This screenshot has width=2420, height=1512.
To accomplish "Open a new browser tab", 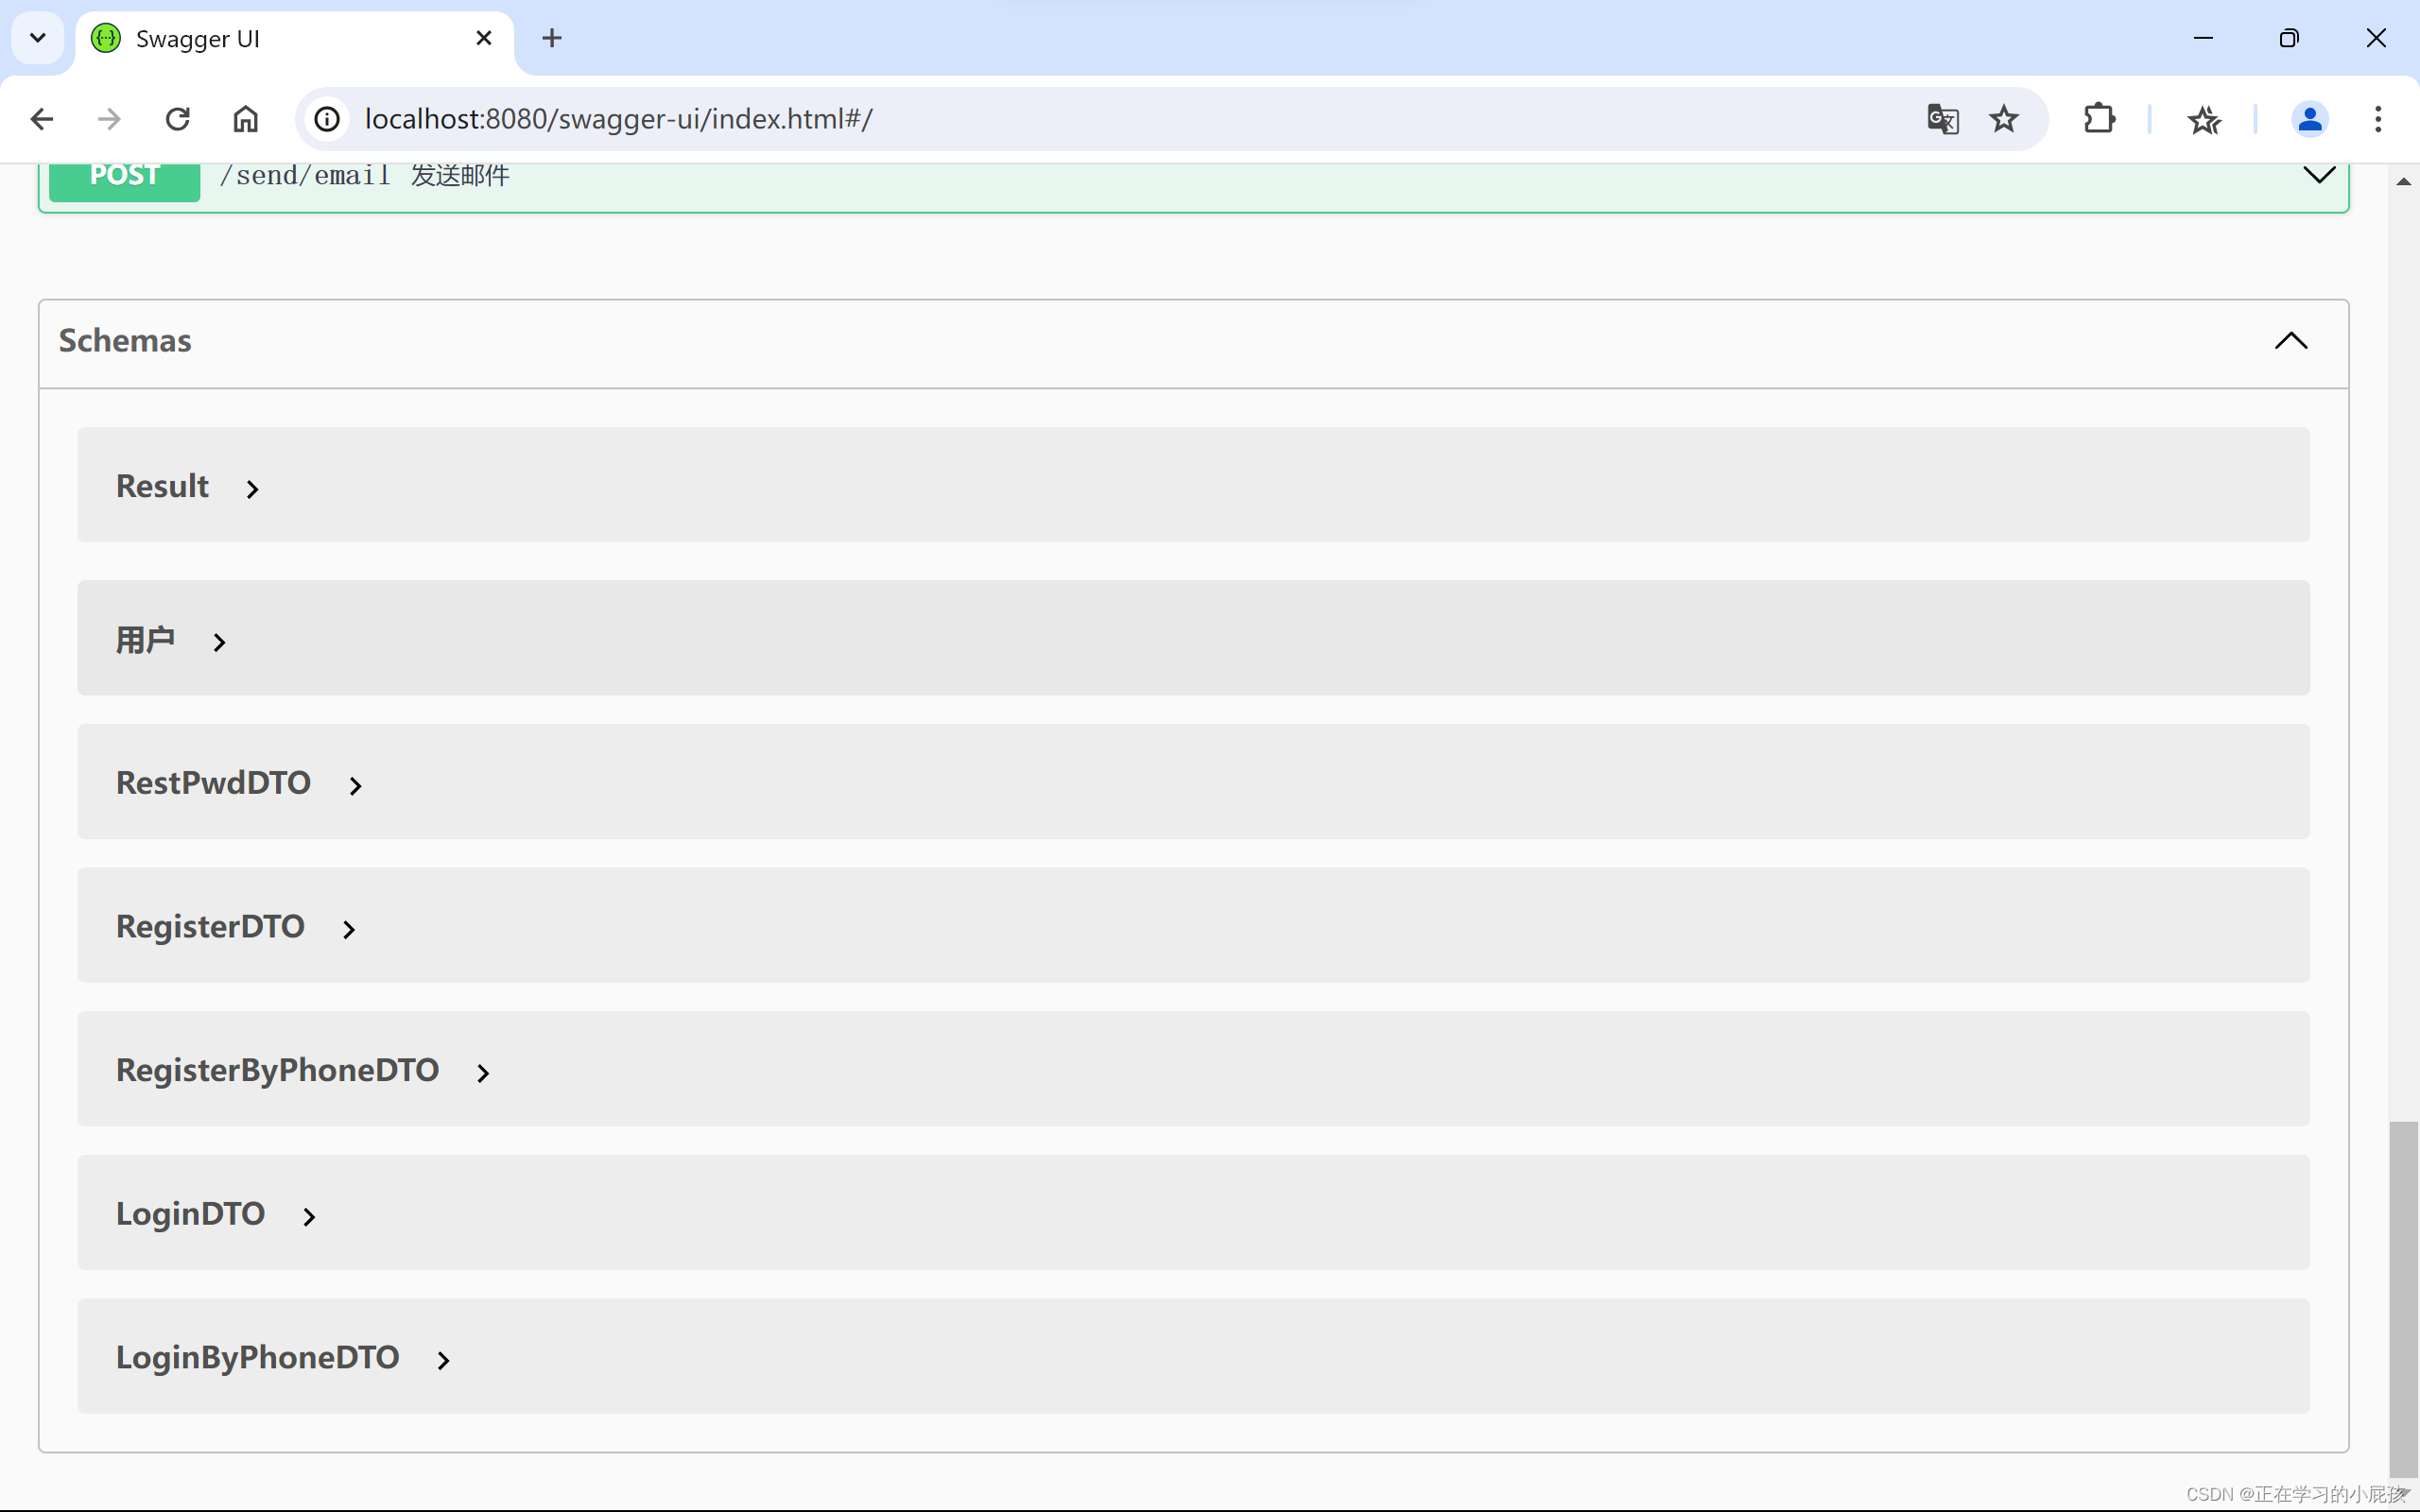I will pyautogui.click(x=552, y=38).
